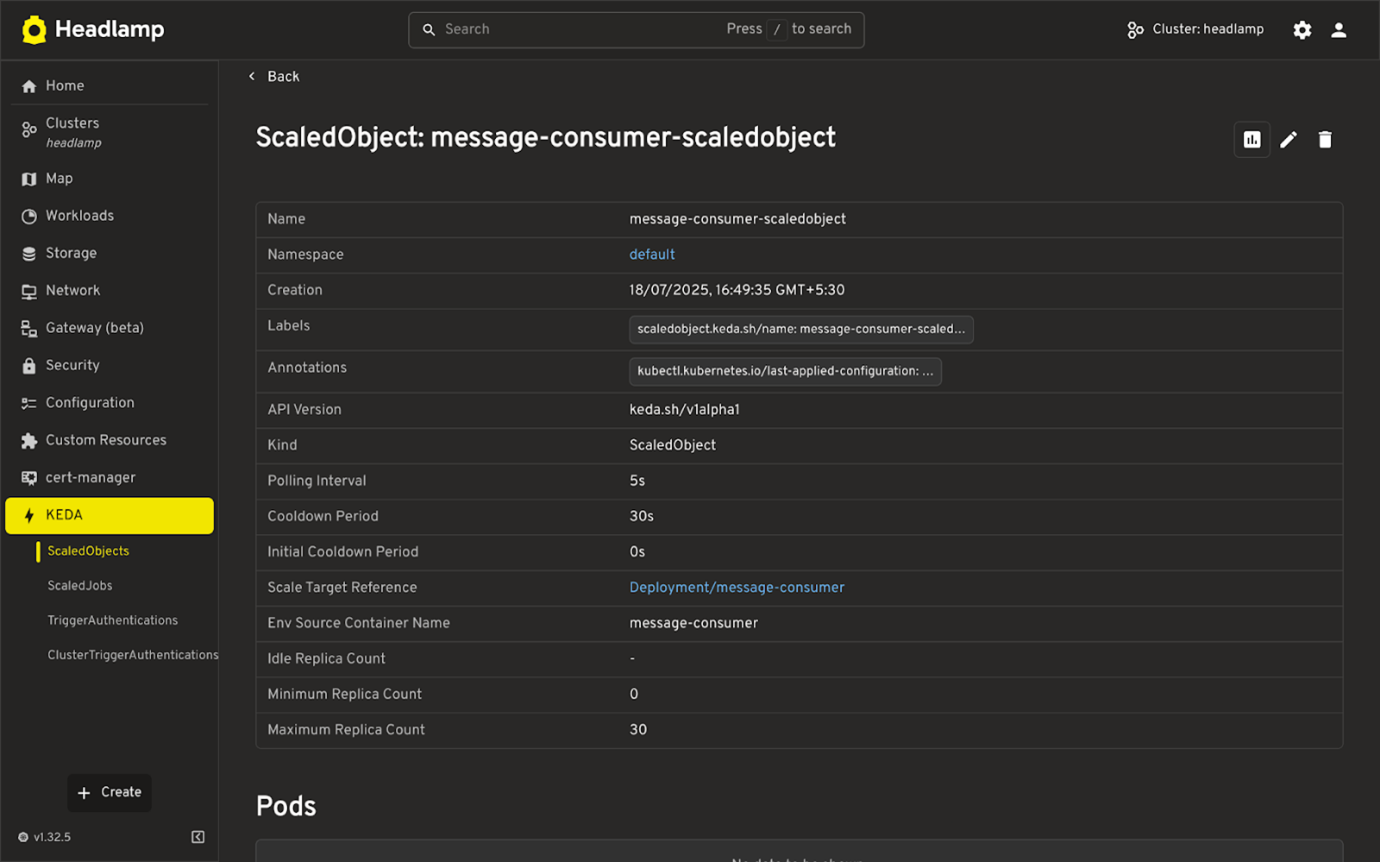1380x862 pixels.
Task: Click the Home house icon
Action: click(x=29, y=86)
